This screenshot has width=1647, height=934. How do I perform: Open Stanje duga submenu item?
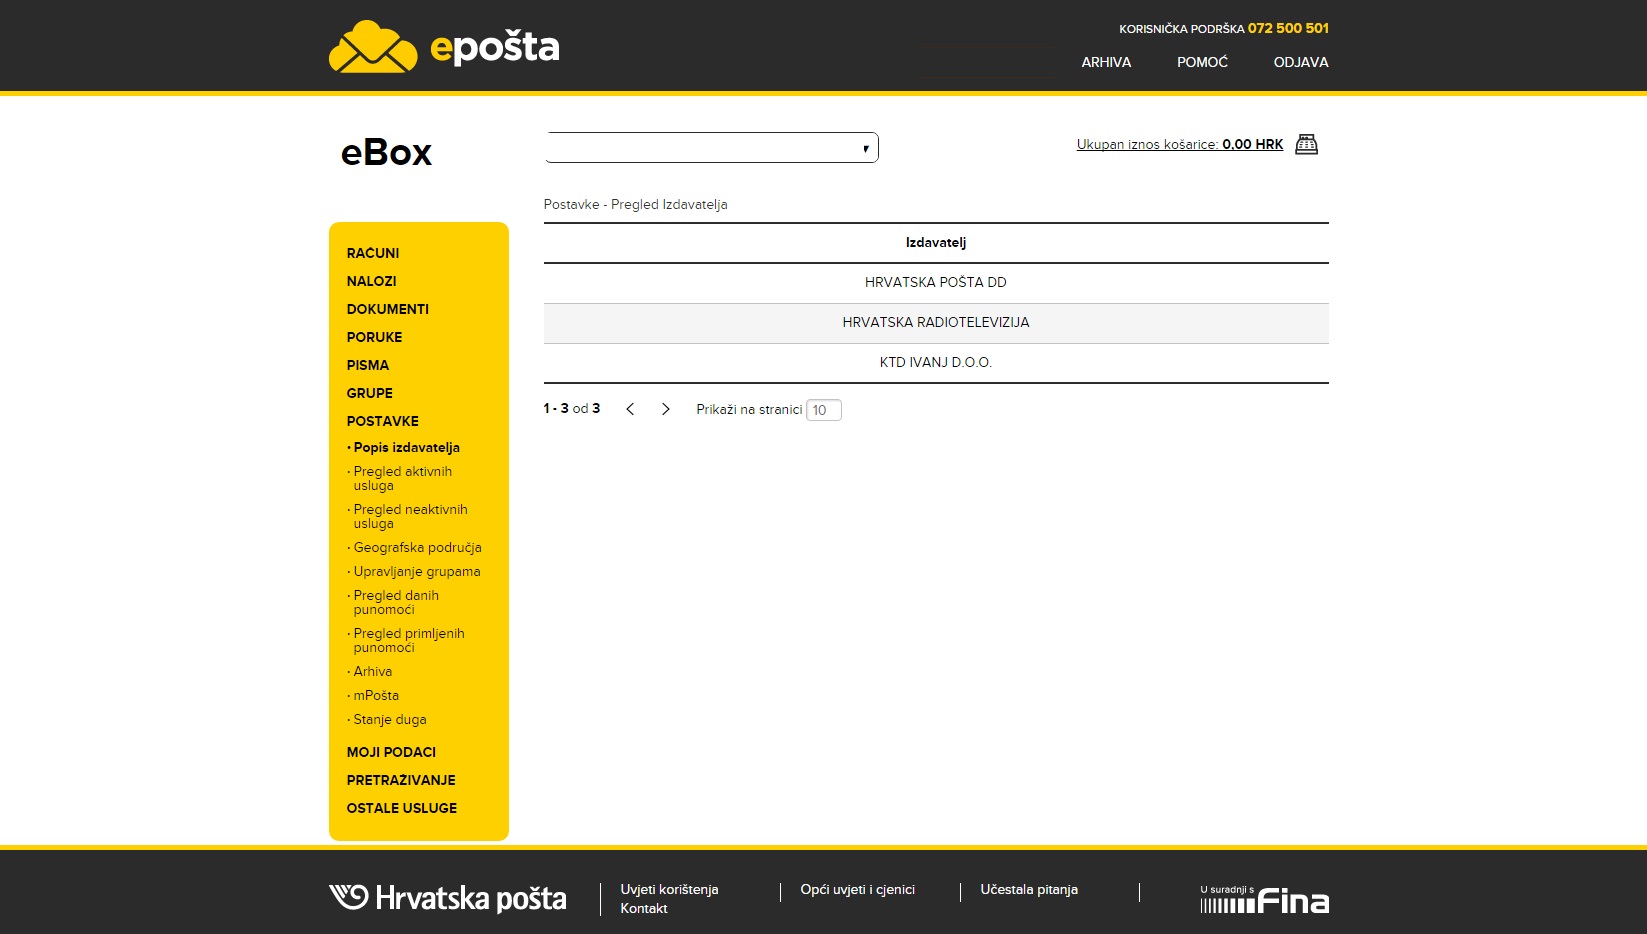click(389, 719)
